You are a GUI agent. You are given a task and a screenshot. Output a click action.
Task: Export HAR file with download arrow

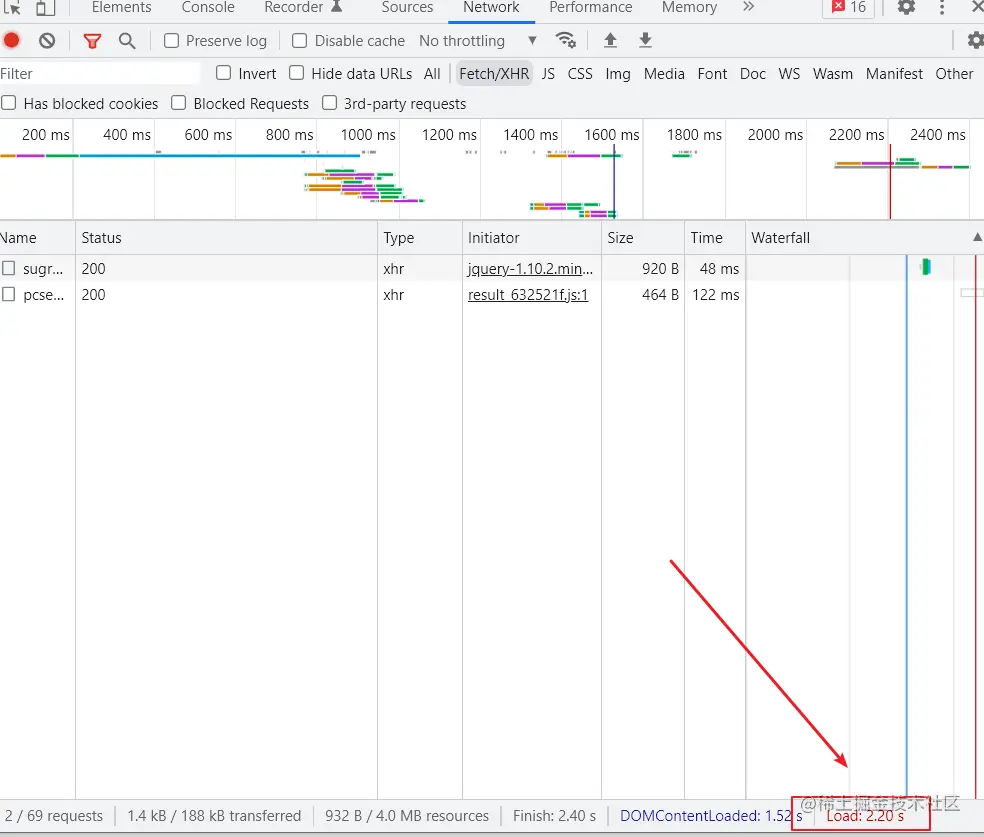pyautogui.click(x=645, y=40)
